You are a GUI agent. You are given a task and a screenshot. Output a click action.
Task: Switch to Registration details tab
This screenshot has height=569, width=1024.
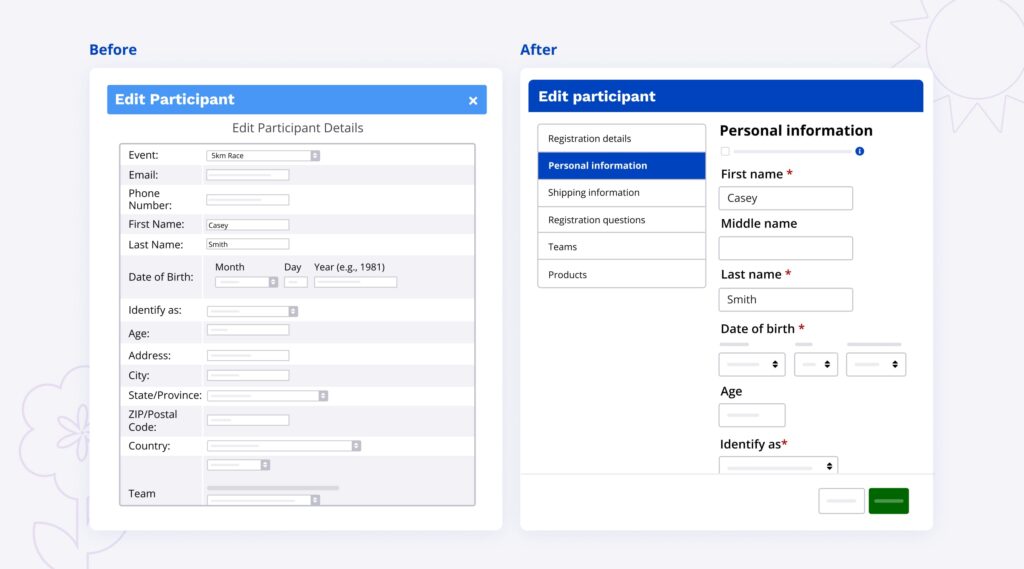click(621, 138)
